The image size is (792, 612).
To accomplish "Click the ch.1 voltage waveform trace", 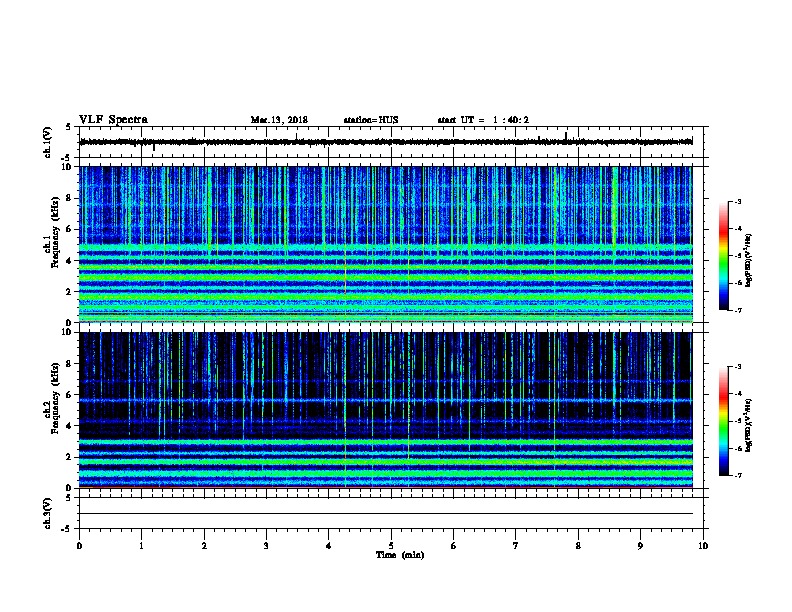I will coord(386,142).
